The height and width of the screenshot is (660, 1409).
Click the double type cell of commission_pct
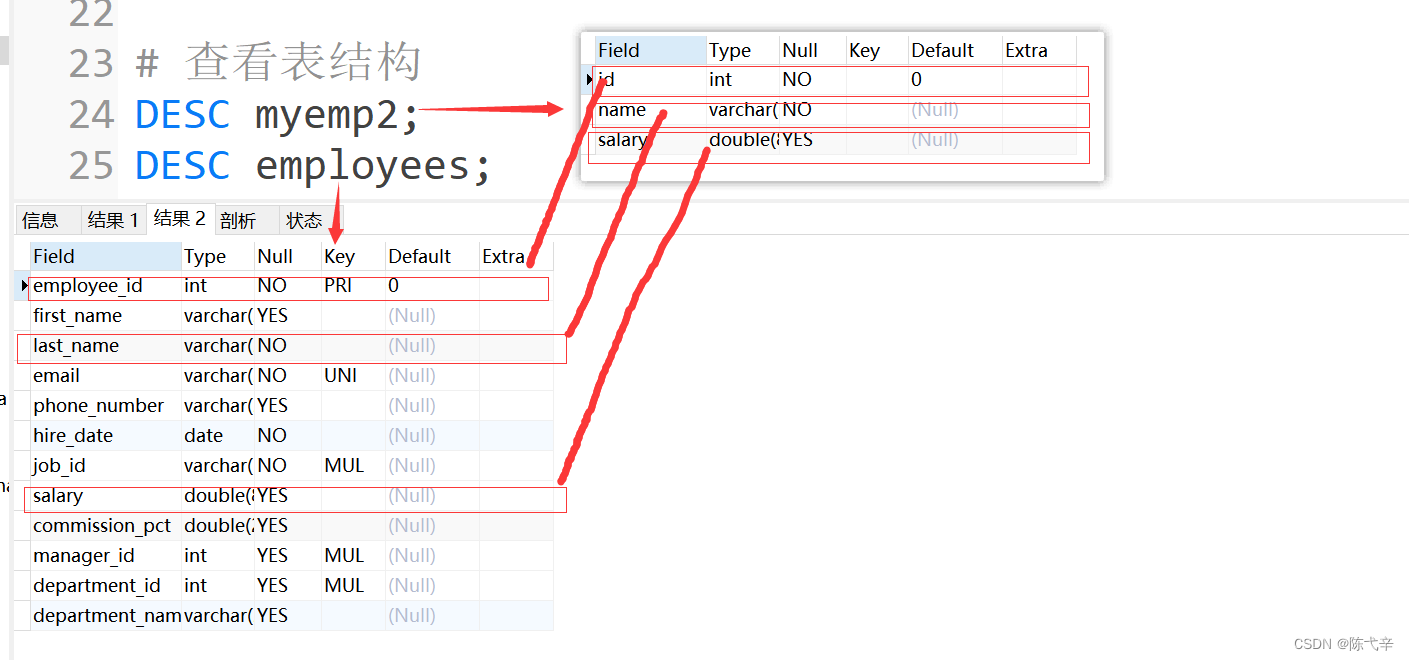(x=218, y=526)
